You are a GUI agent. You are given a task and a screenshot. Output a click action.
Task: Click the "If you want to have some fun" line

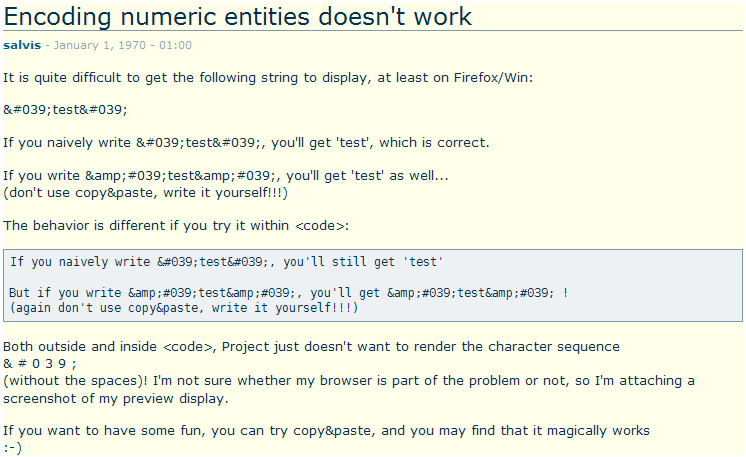(326, 431)
